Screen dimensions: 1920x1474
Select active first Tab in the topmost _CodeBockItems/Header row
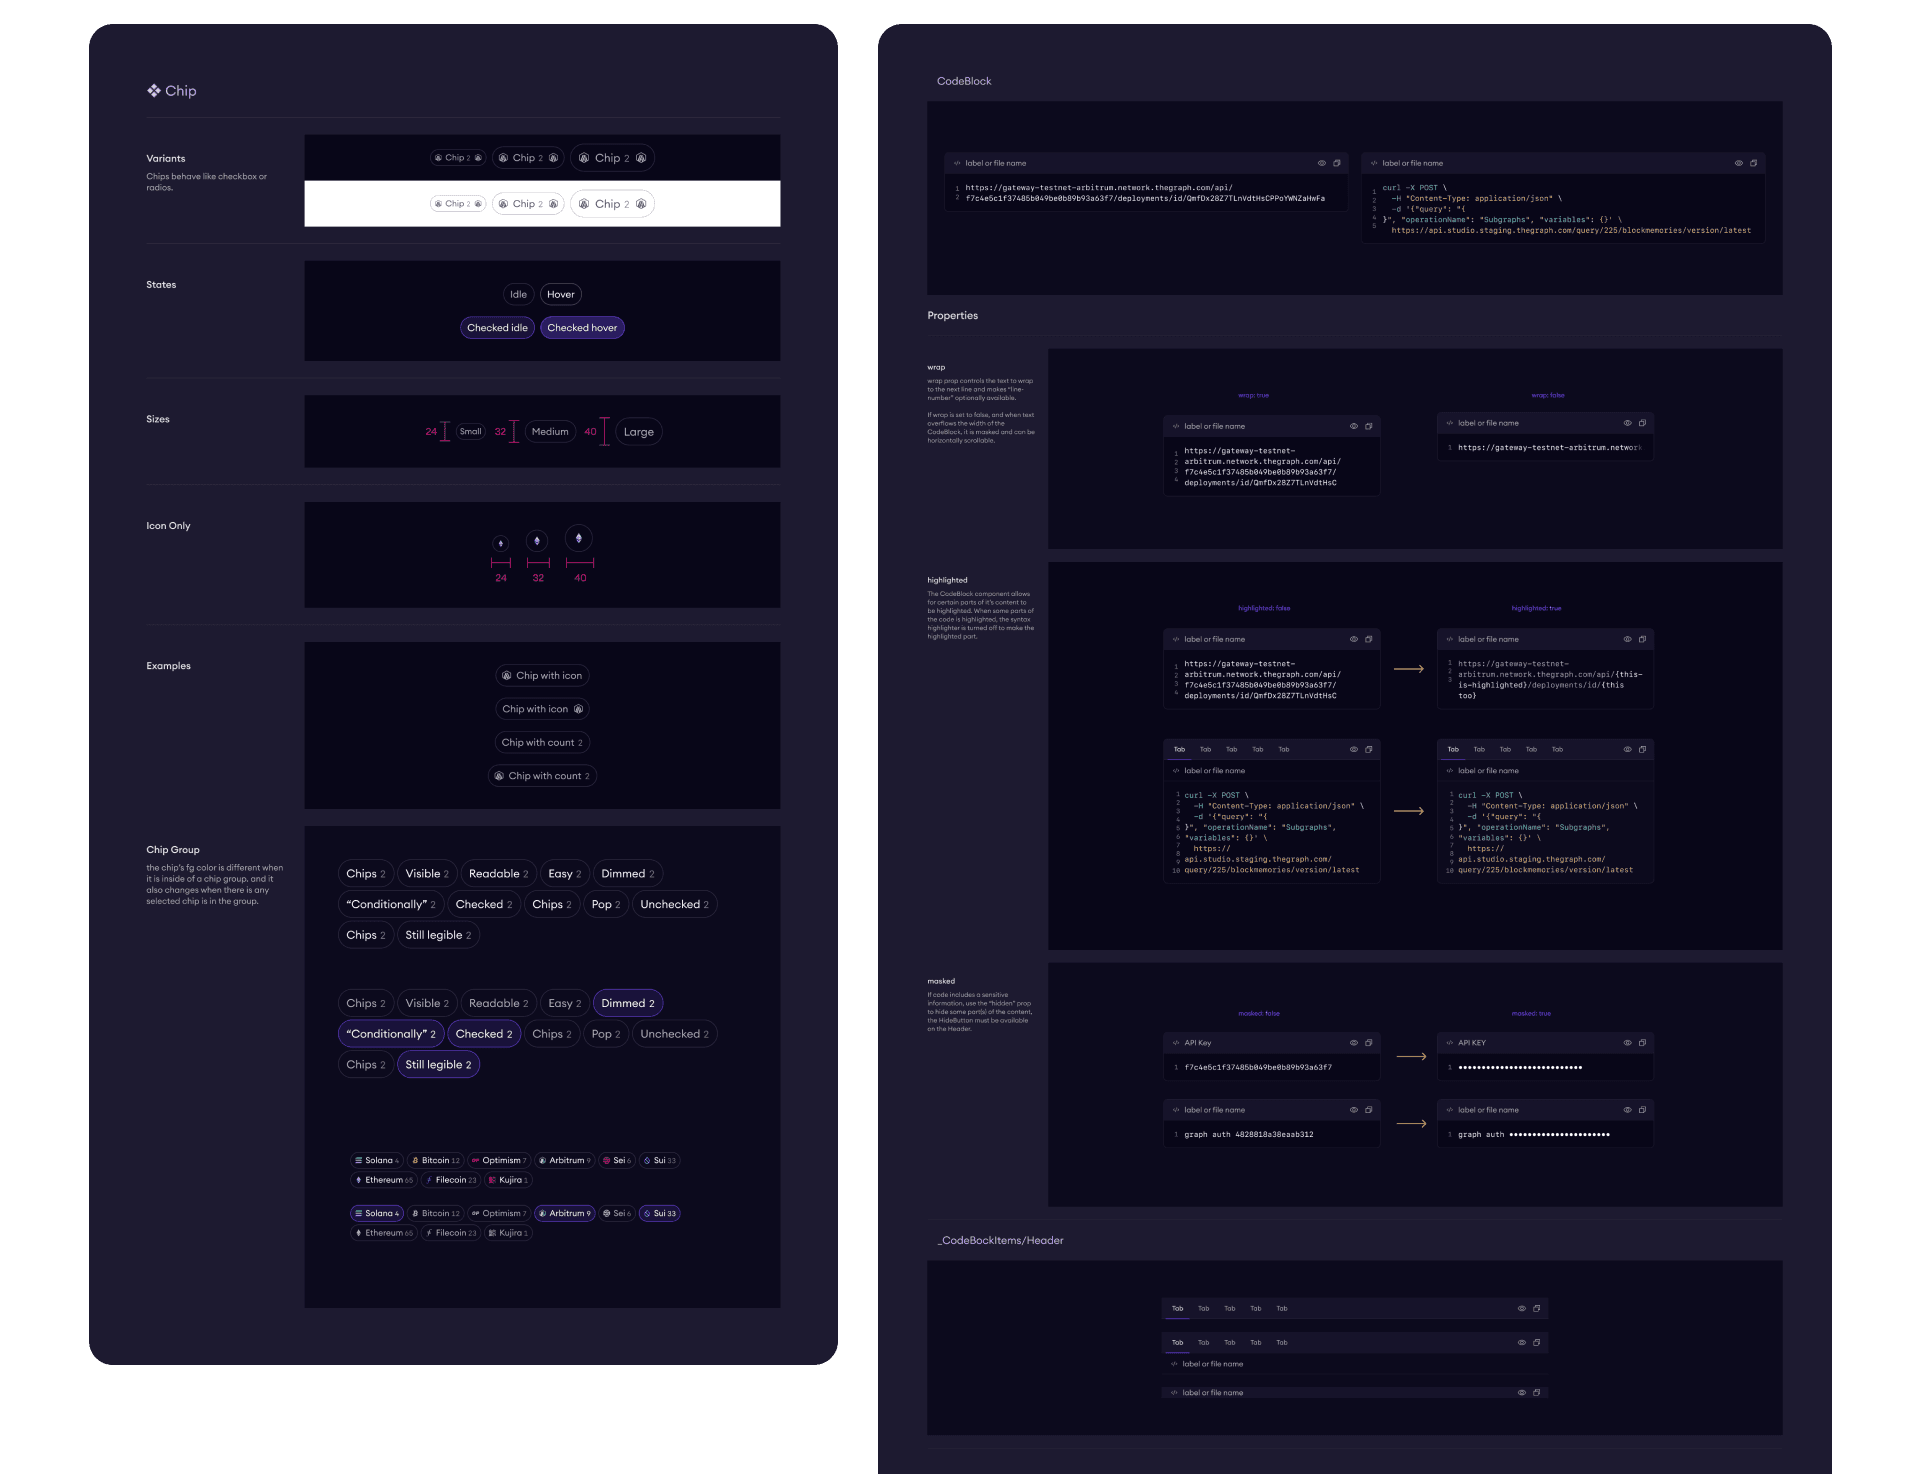point(1178,1308)
